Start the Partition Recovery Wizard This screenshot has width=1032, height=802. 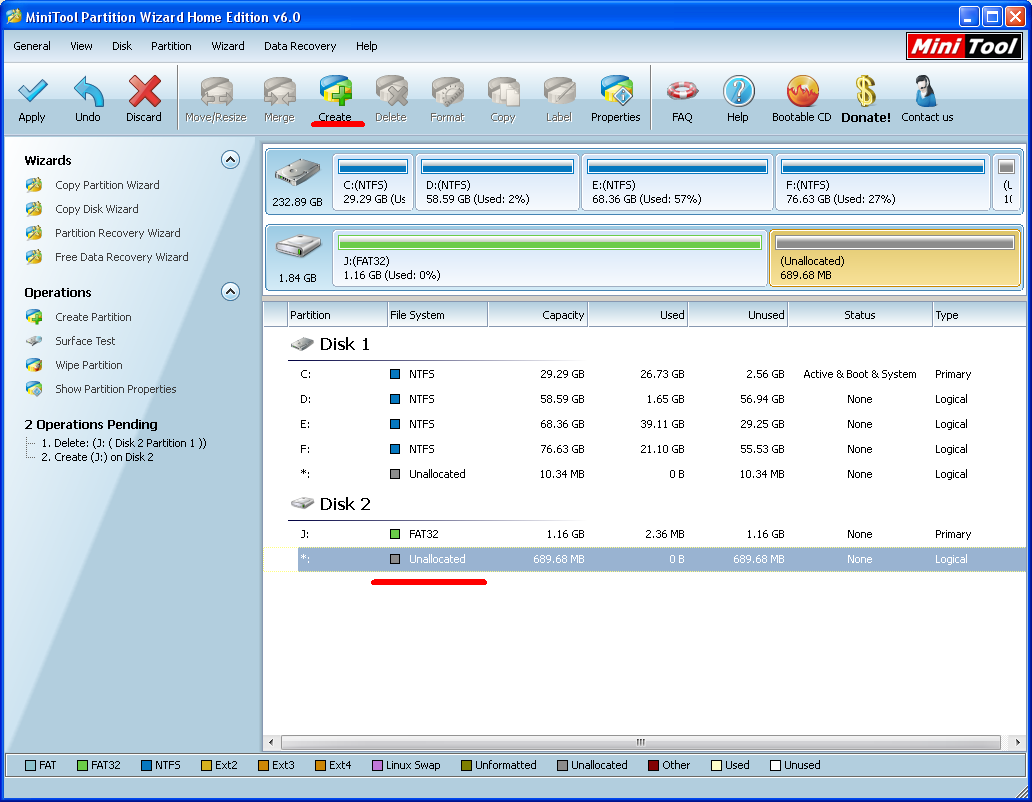click(x=117, y=233)
